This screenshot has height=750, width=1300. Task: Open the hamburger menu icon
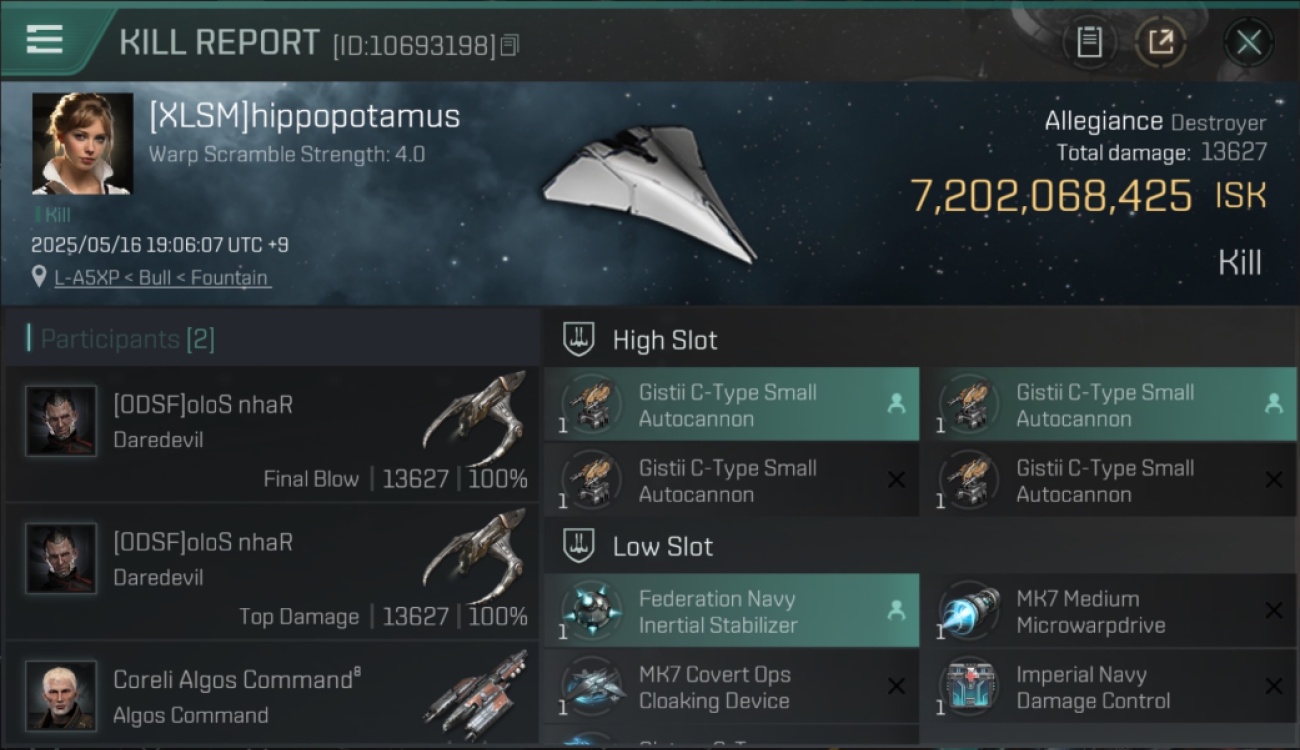coord(45,40)
